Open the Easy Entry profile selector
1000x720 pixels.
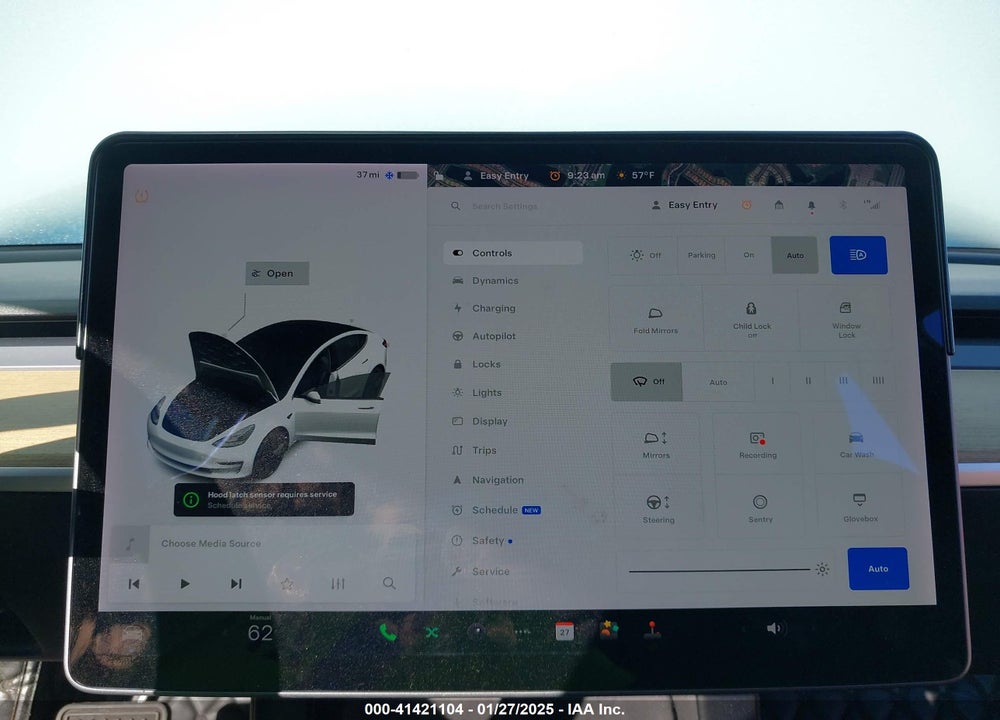(684, 205)
